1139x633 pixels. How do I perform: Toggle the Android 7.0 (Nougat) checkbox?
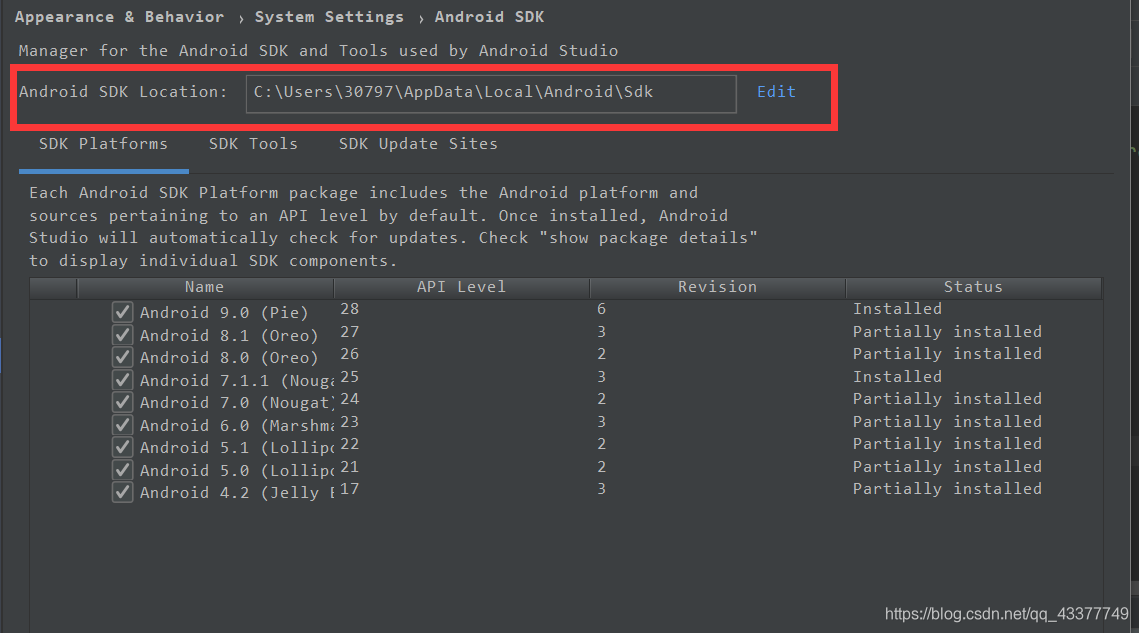pyautogui.click(x=122, y=403)
